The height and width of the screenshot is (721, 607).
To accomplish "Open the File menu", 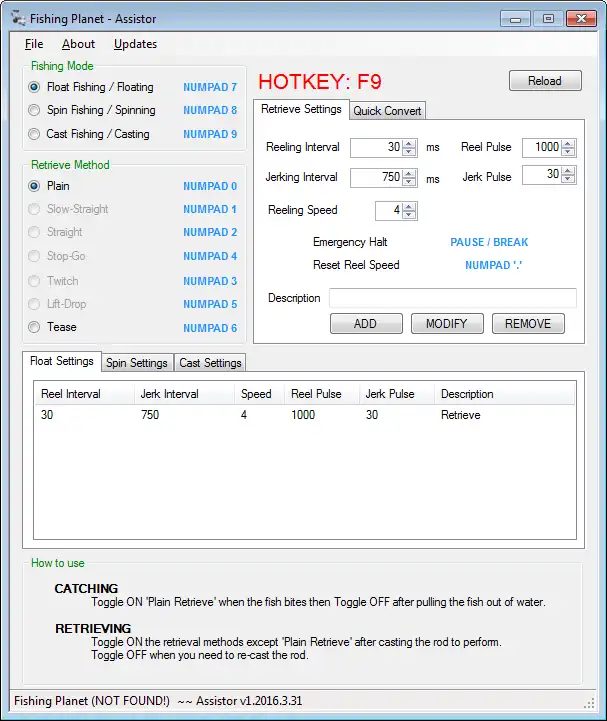I will click(x=34, y=44).
